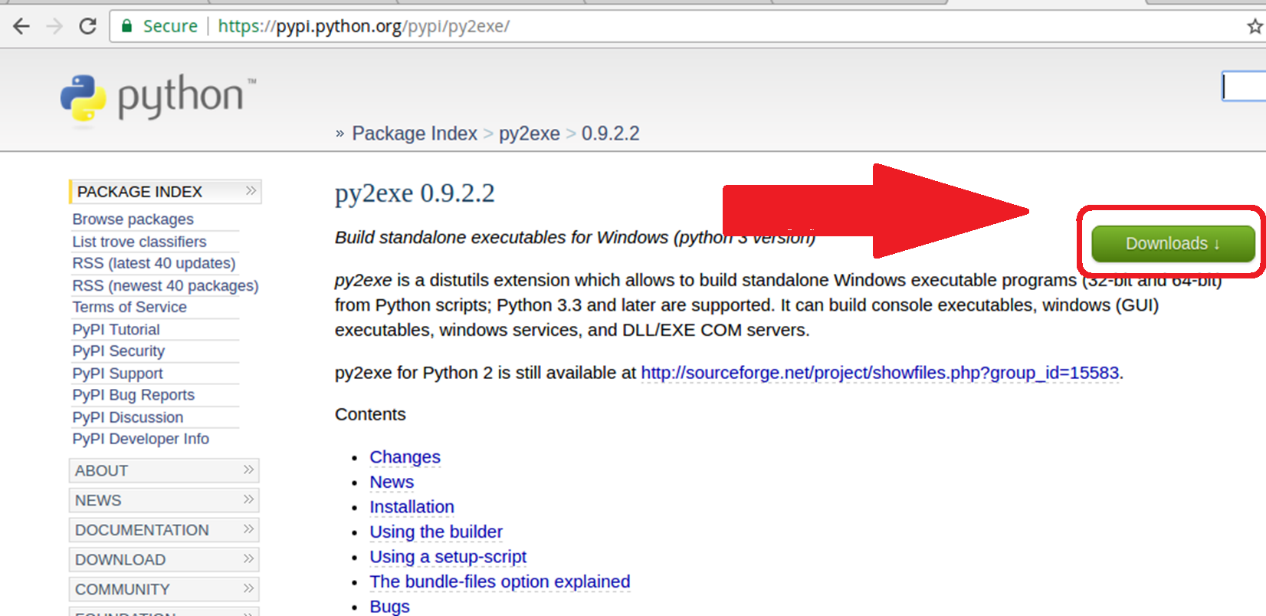Jump to Changes in contents list
Image resolution: width=1266 pixels, height=616 pixels.
[x=405, y=457]
